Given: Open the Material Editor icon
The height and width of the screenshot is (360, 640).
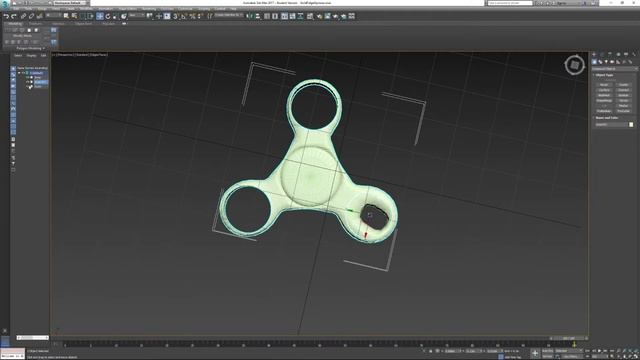Looking at the screenshot, I should pos(310,16).
